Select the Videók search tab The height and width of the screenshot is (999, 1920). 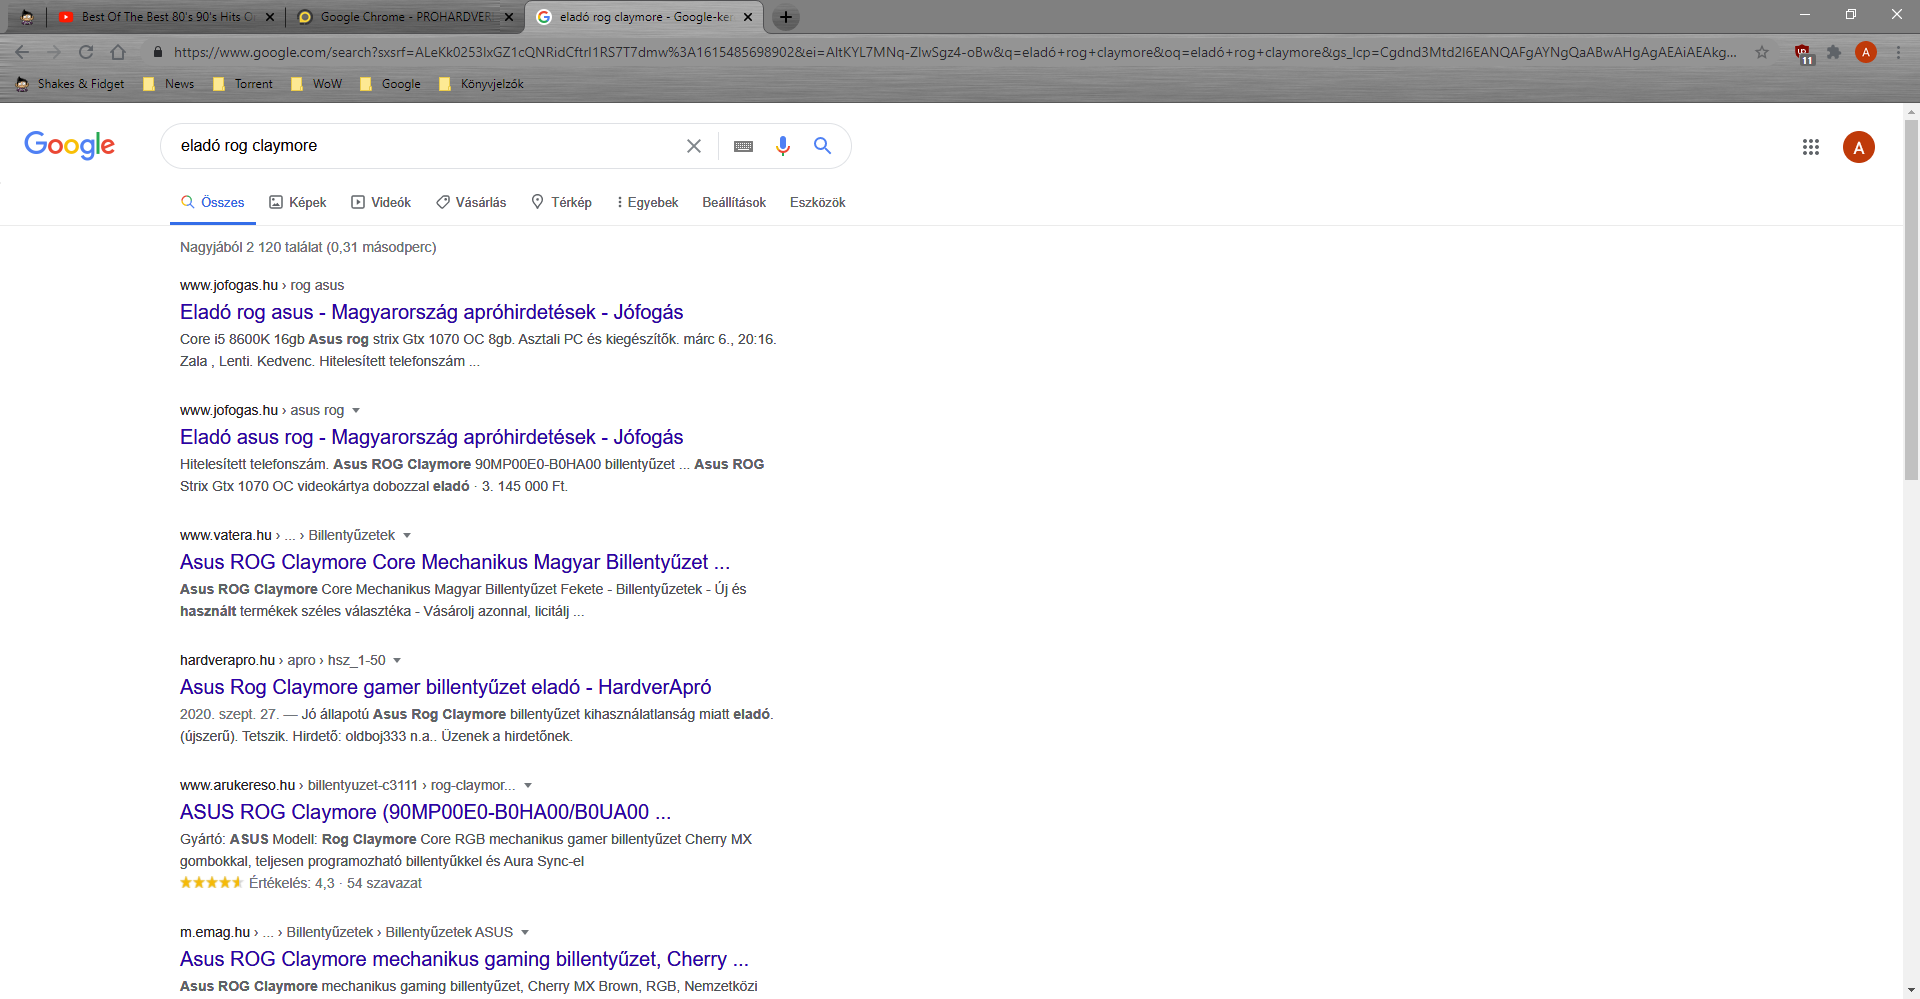381,202
